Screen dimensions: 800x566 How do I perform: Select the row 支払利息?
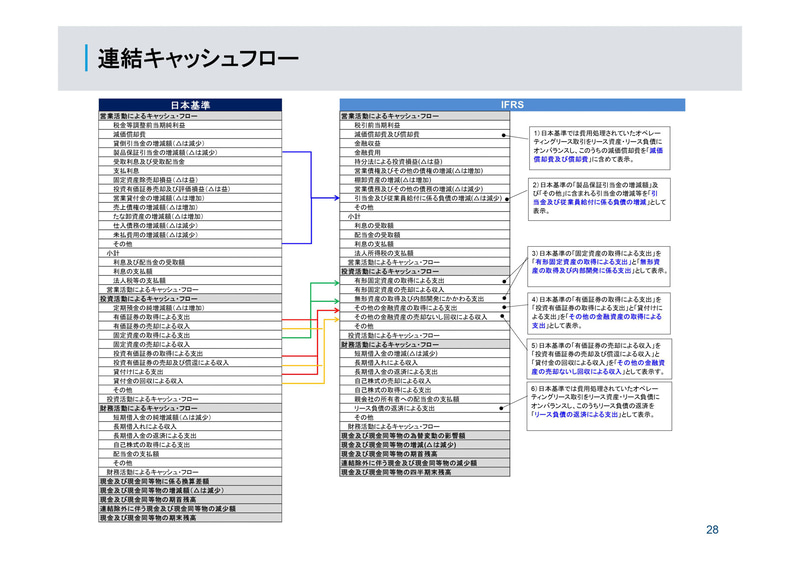[190, 171]
